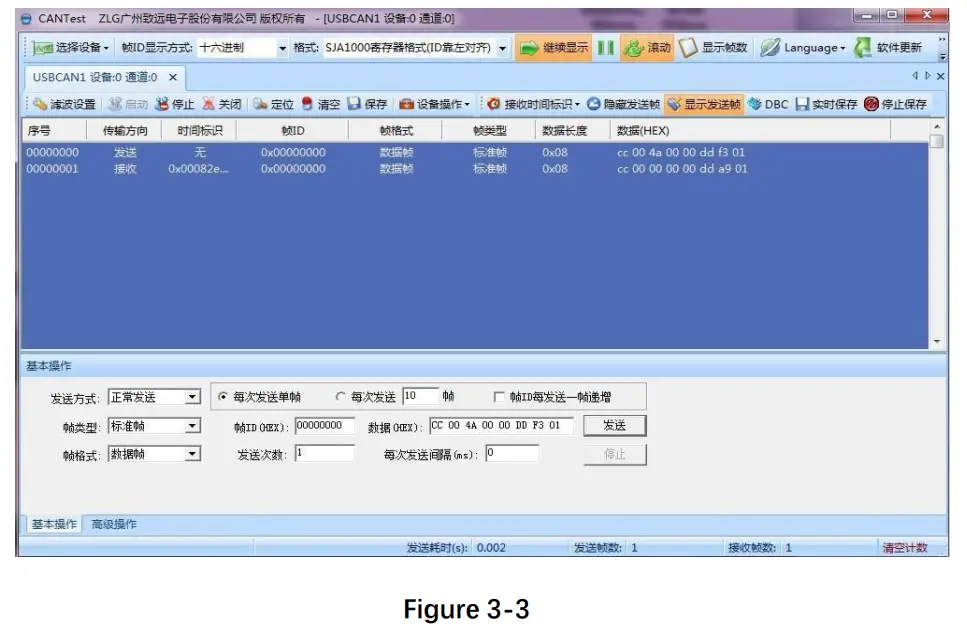Click the 时间标识 column header

[199, 130]
